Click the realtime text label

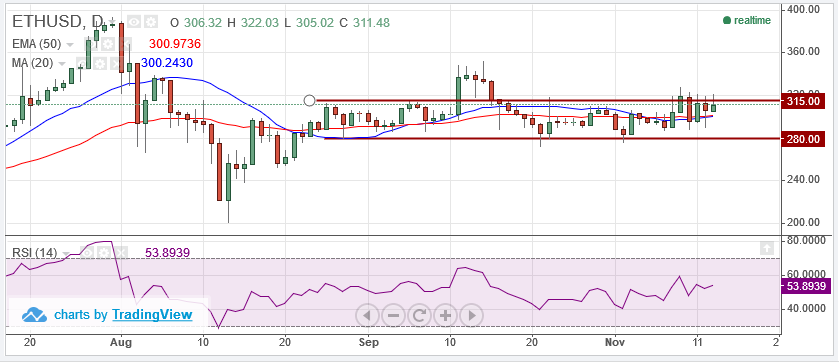click(x=752, y=20)
